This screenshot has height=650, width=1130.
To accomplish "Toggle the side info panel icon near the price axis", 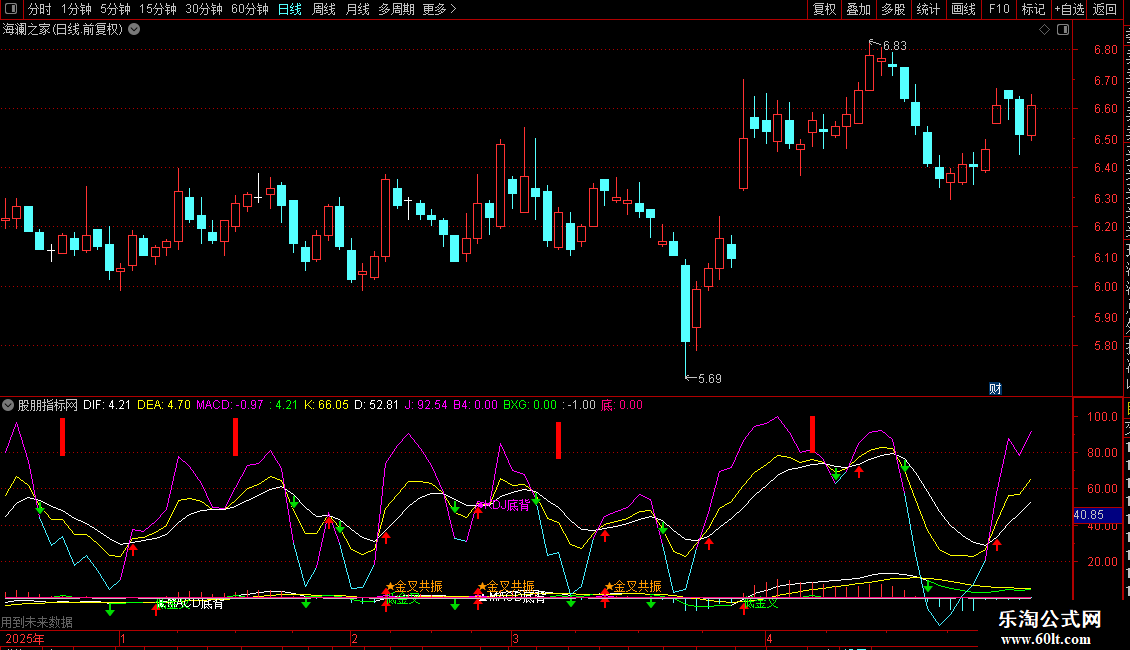I will point(1063,30).
